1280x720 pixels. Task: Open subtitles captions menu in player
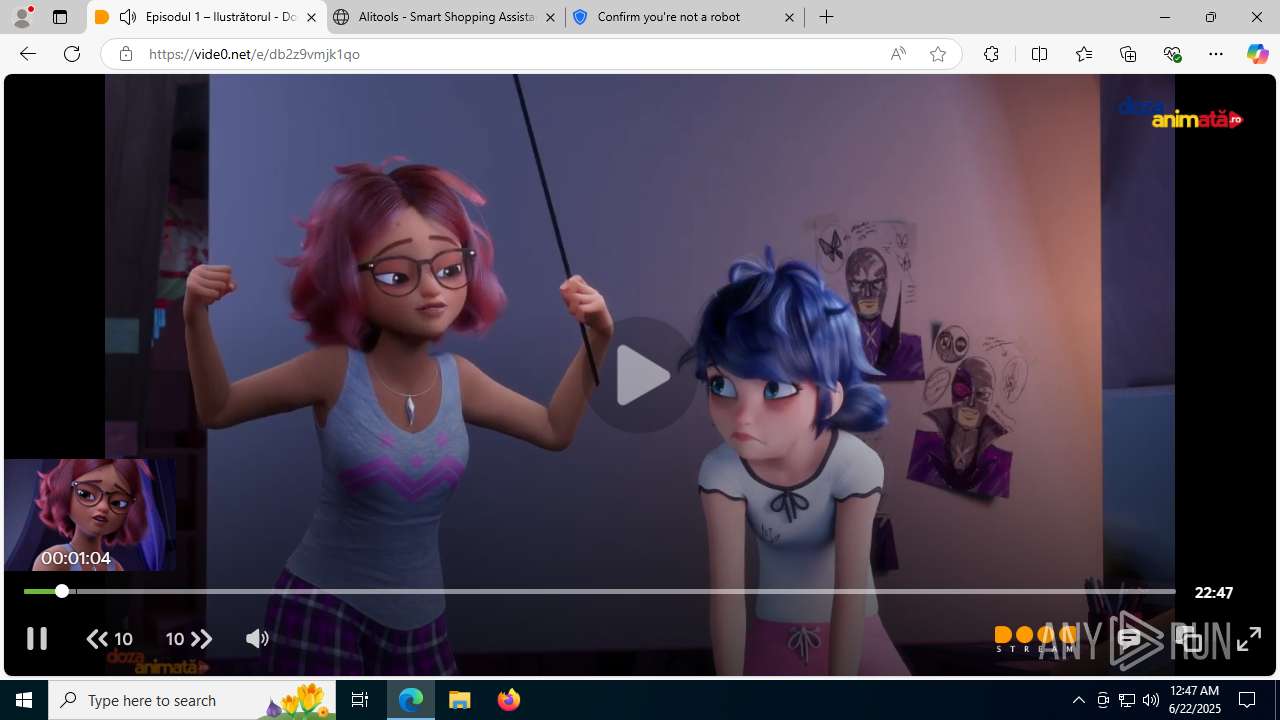[x=1129, y=638]
